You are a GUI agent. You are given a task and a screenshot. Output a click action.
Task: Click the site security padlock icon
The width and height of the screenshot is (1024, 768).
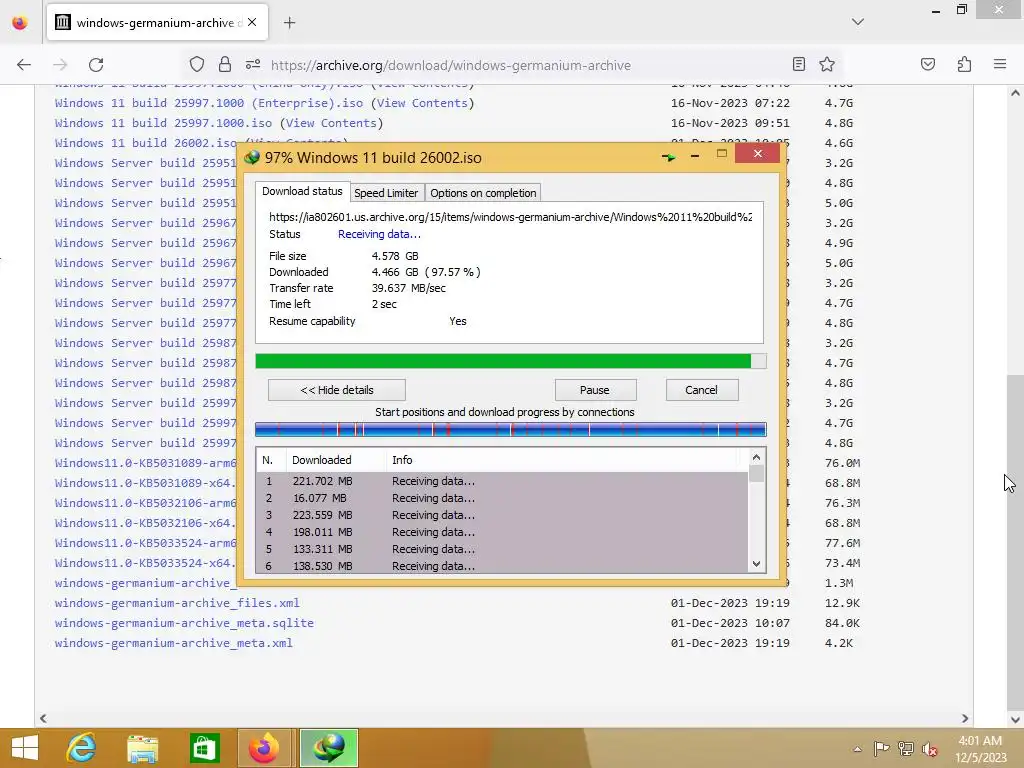225,64
